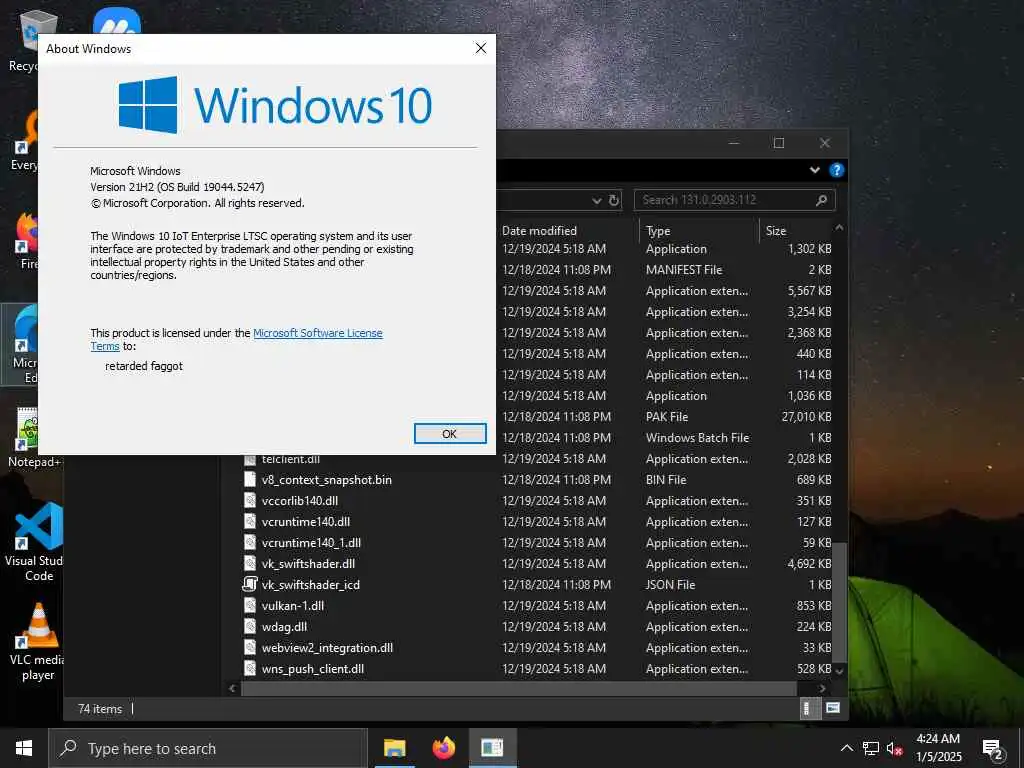Refresh the File Explorer address bar

click(614, 200)
